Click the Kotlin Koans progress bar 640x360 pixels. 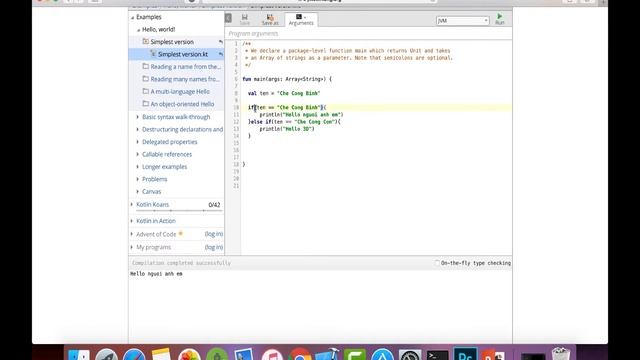click(x=179, y=211)
